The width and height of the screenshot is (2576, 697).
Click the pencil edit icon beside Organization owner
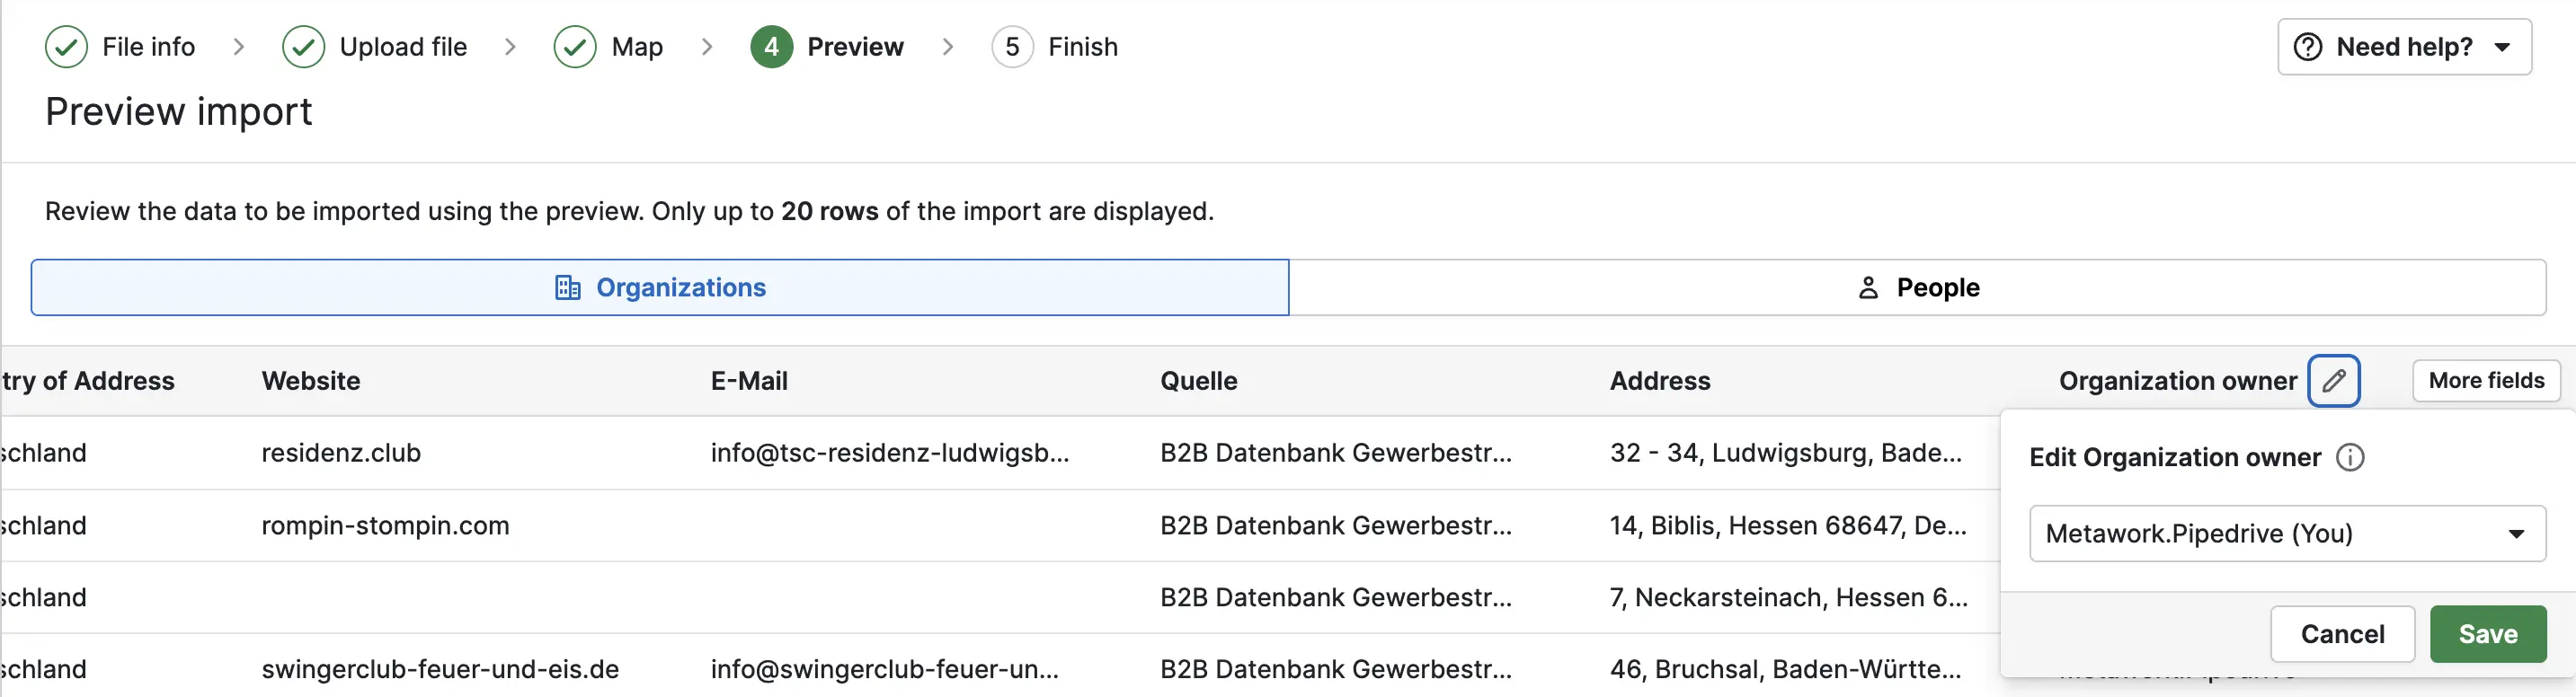tap(2333, 381)
